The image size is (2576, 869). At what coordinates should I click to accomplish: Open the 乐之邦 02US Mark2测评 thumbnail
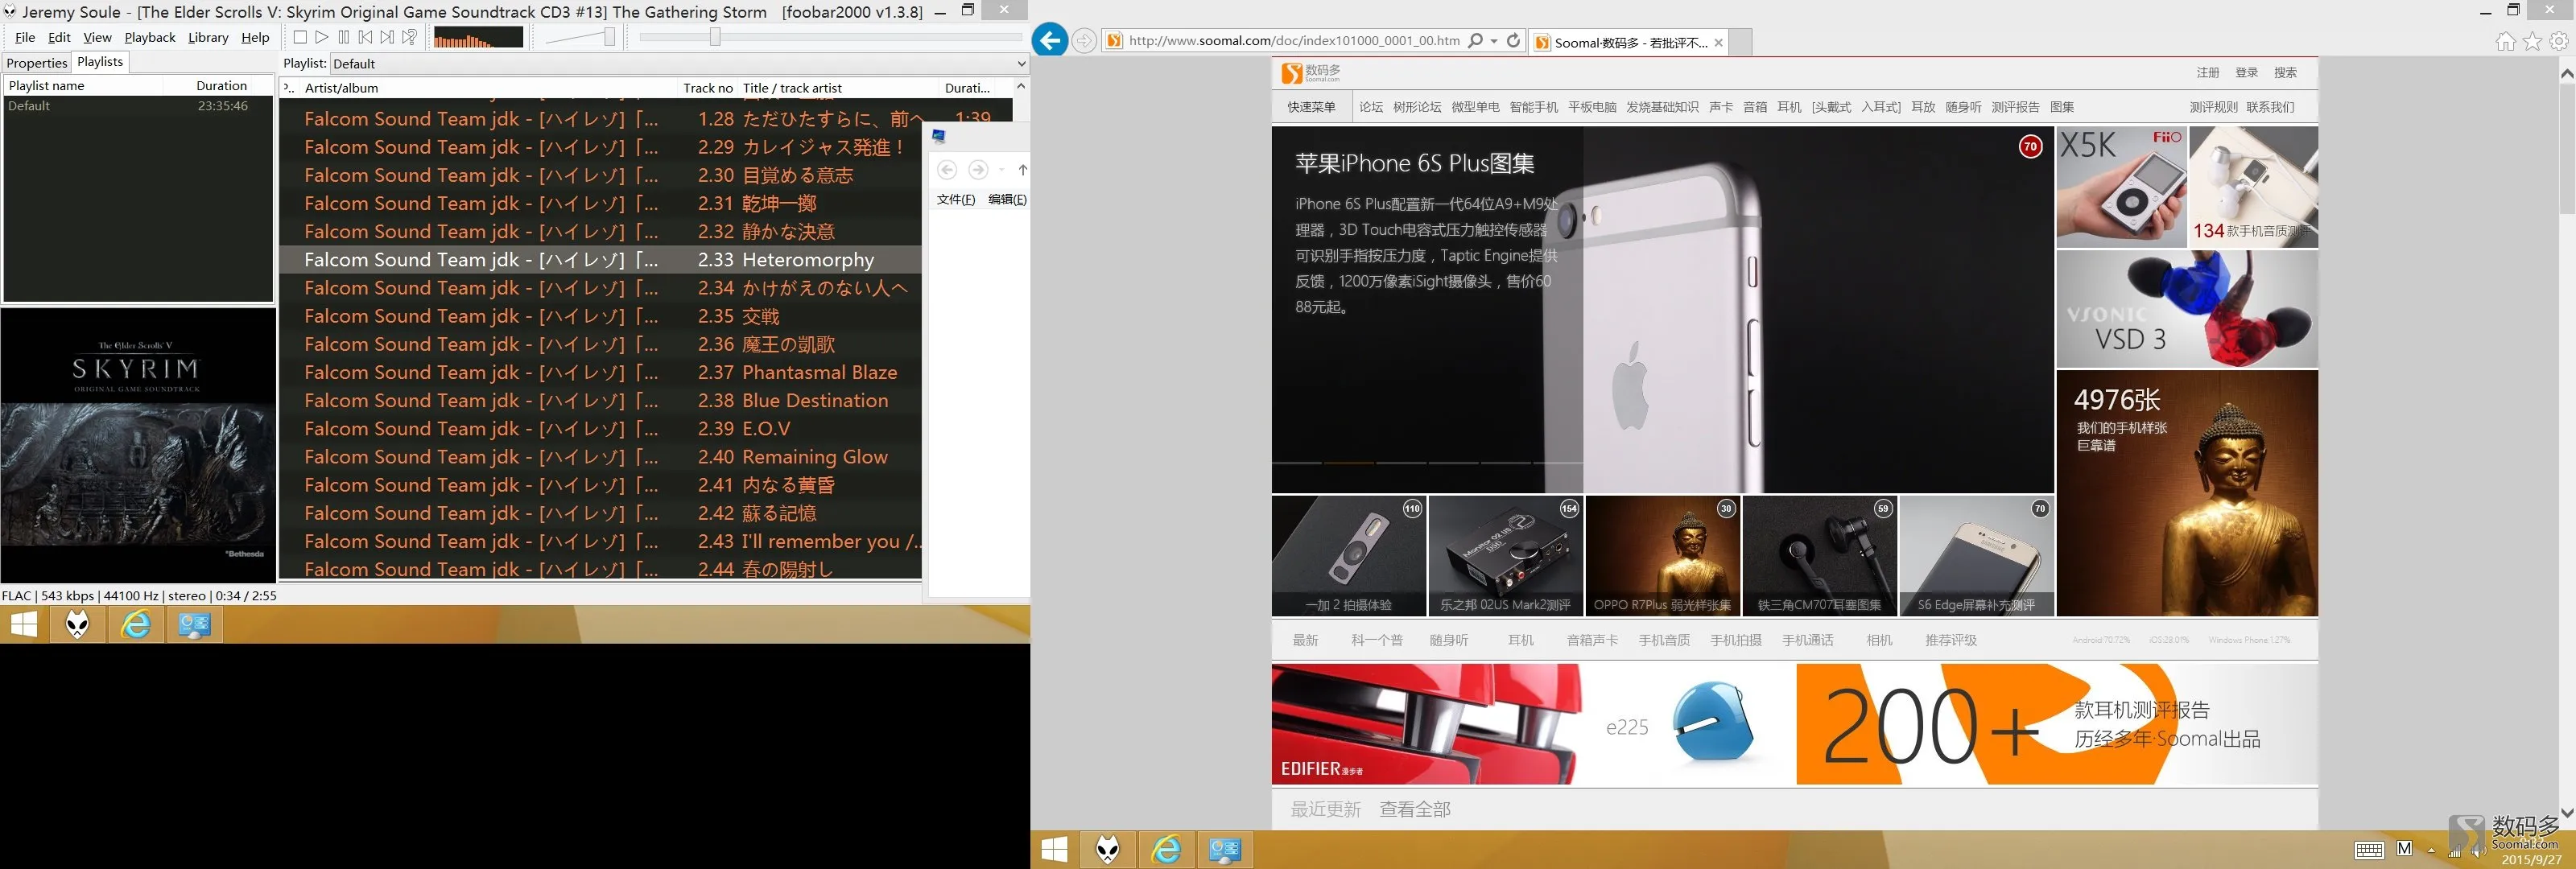click(x=1505, y=556)
